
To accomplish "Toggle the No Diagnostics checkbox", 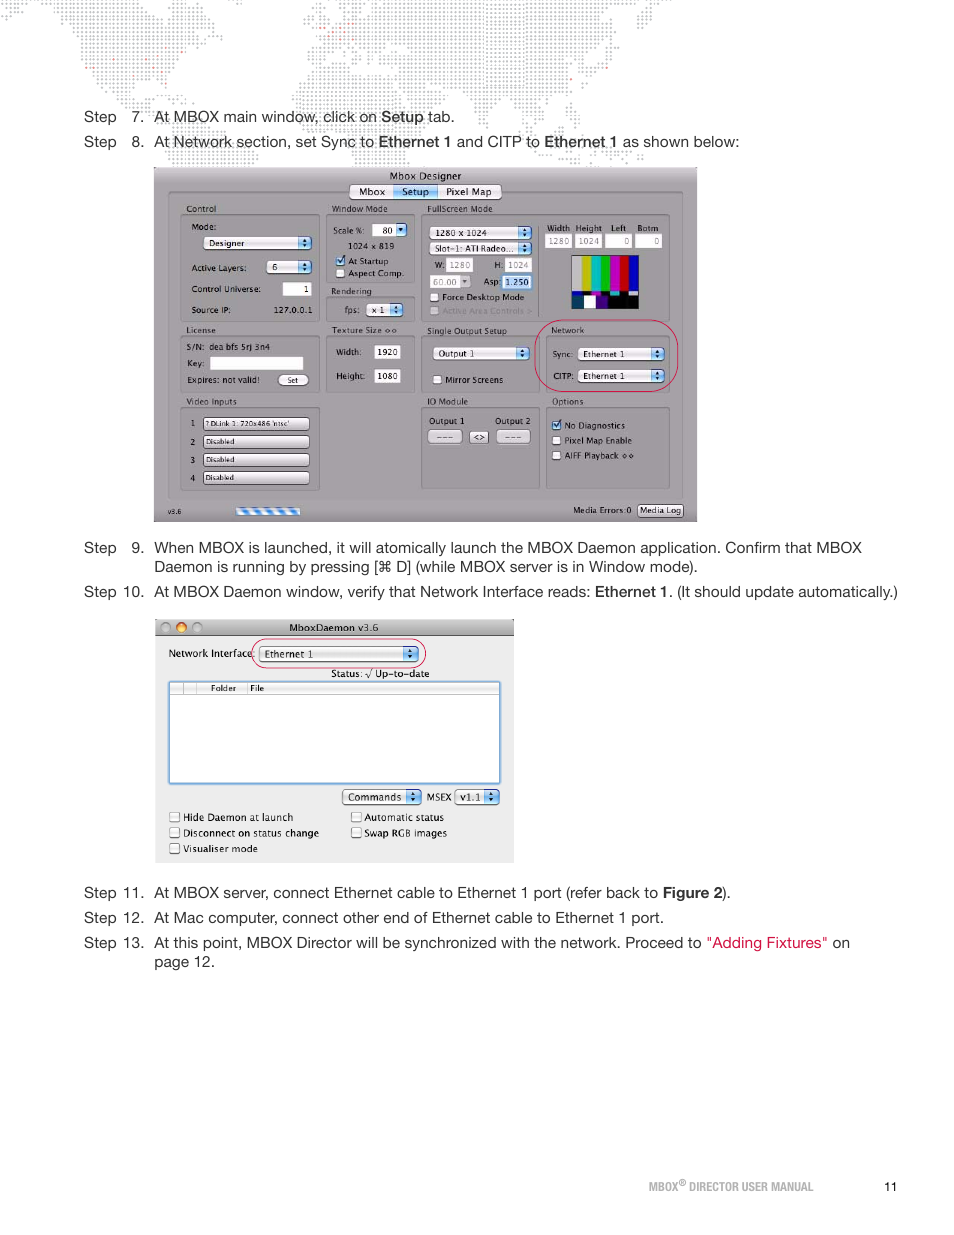I will pyautogui.click(x=557, y=425).
